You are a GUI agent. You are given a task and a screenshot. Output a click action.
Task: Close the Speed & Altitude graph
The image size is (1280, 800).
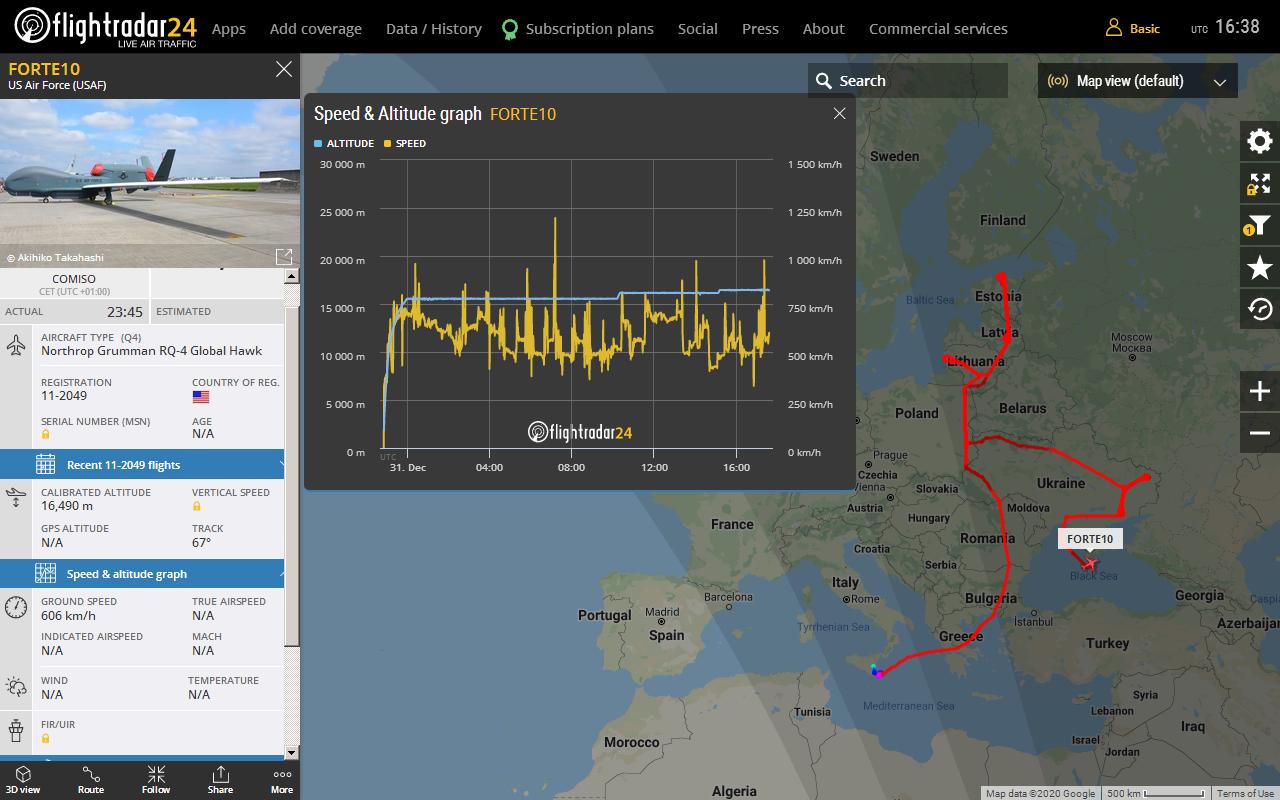point(840,113)
